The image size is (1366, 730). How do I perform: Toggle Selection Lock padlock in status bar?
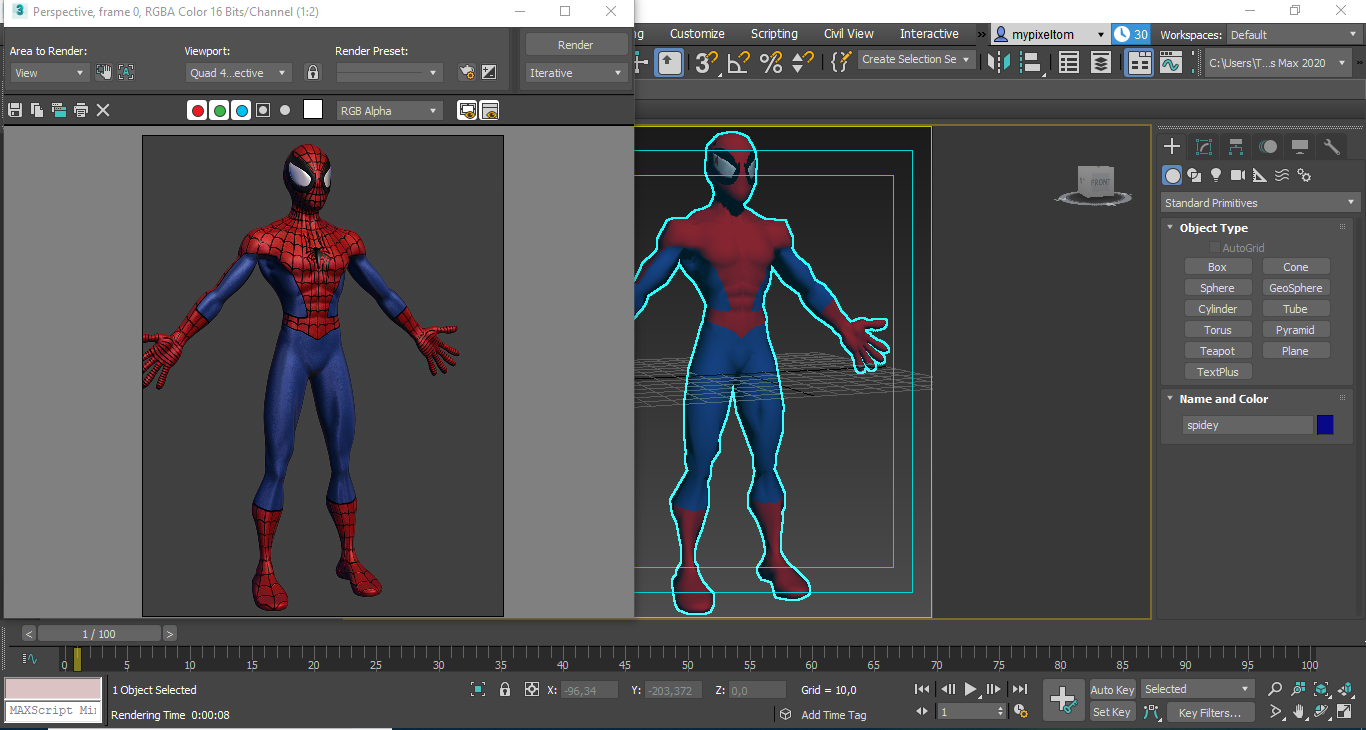(x=505, y=689)
